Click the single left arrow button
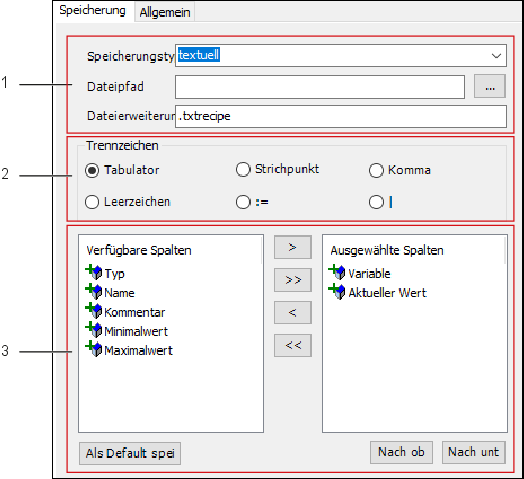Image resolution: width=524 pixels, height=479 pixels. point(293,313)
